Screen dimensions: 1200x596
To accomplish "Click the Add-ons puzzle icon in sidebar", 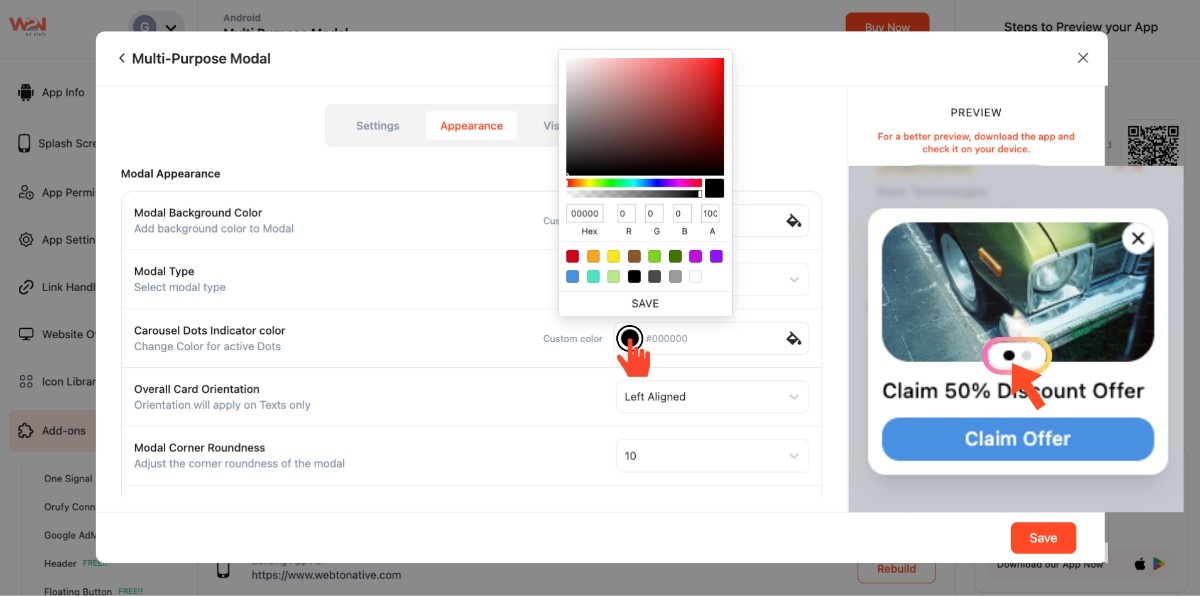I will tap(26, 431).
